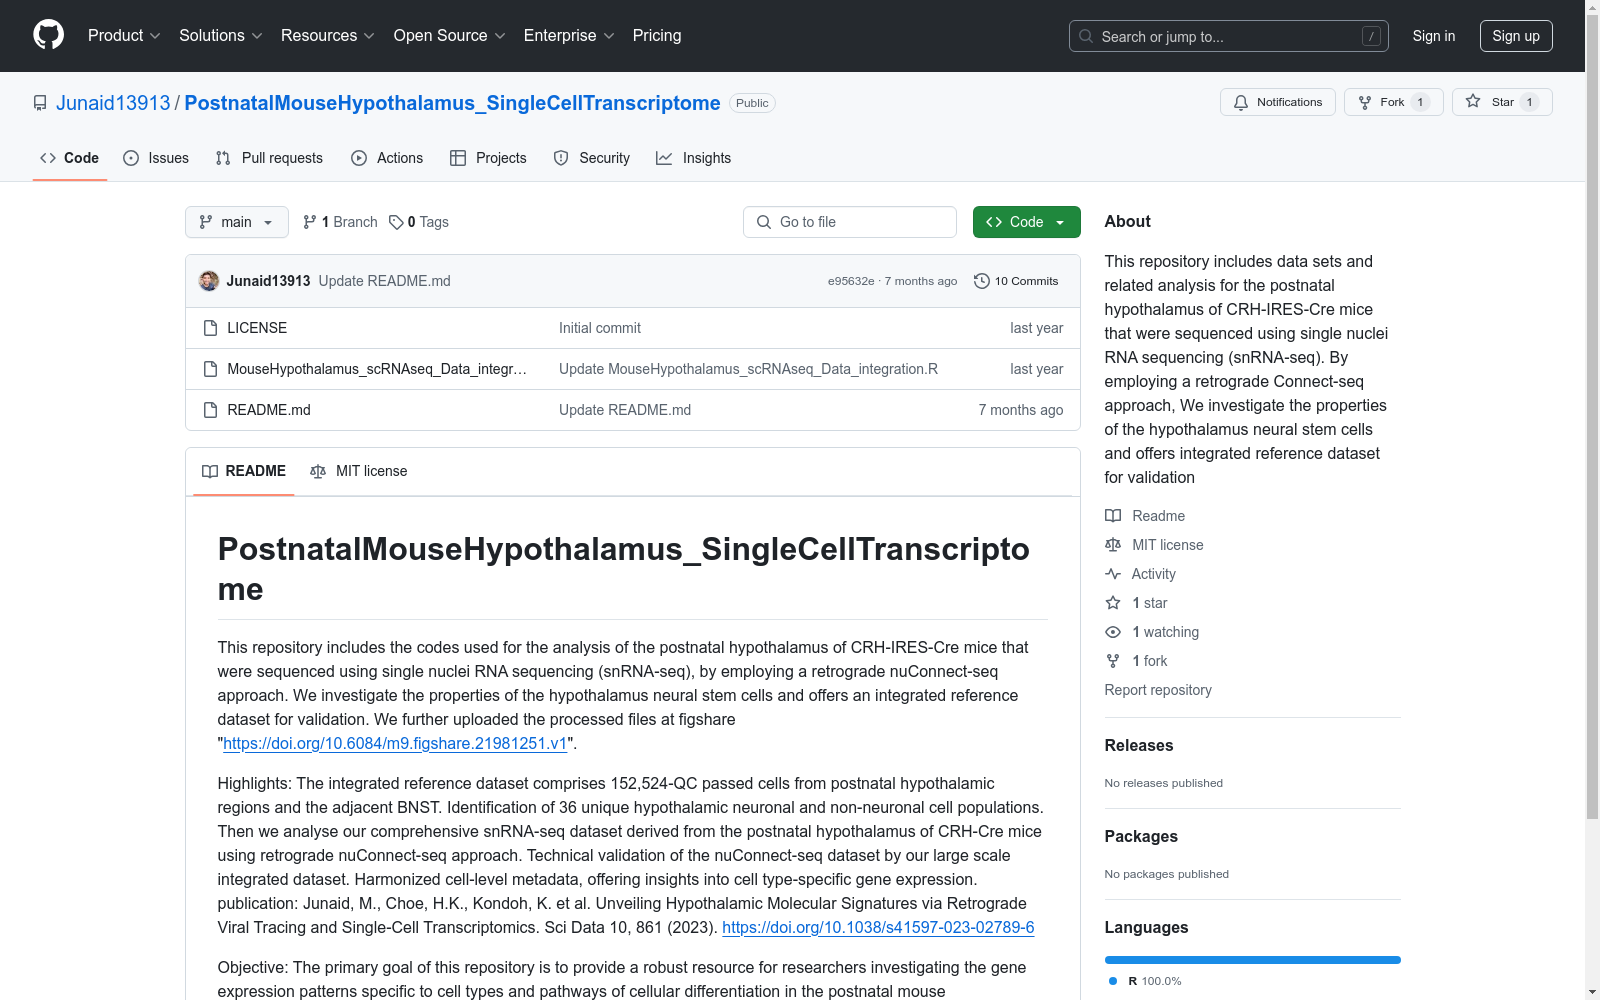
Task: Click the scale icon next to MIT license in About
Action: click(1113, 545)
